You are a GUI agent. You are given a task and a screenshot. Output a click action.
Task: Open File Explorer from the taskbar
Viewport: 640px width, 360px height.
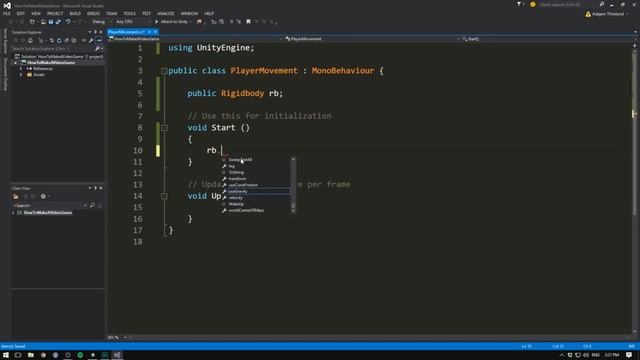pyautogui.click(x=31, y=355)
